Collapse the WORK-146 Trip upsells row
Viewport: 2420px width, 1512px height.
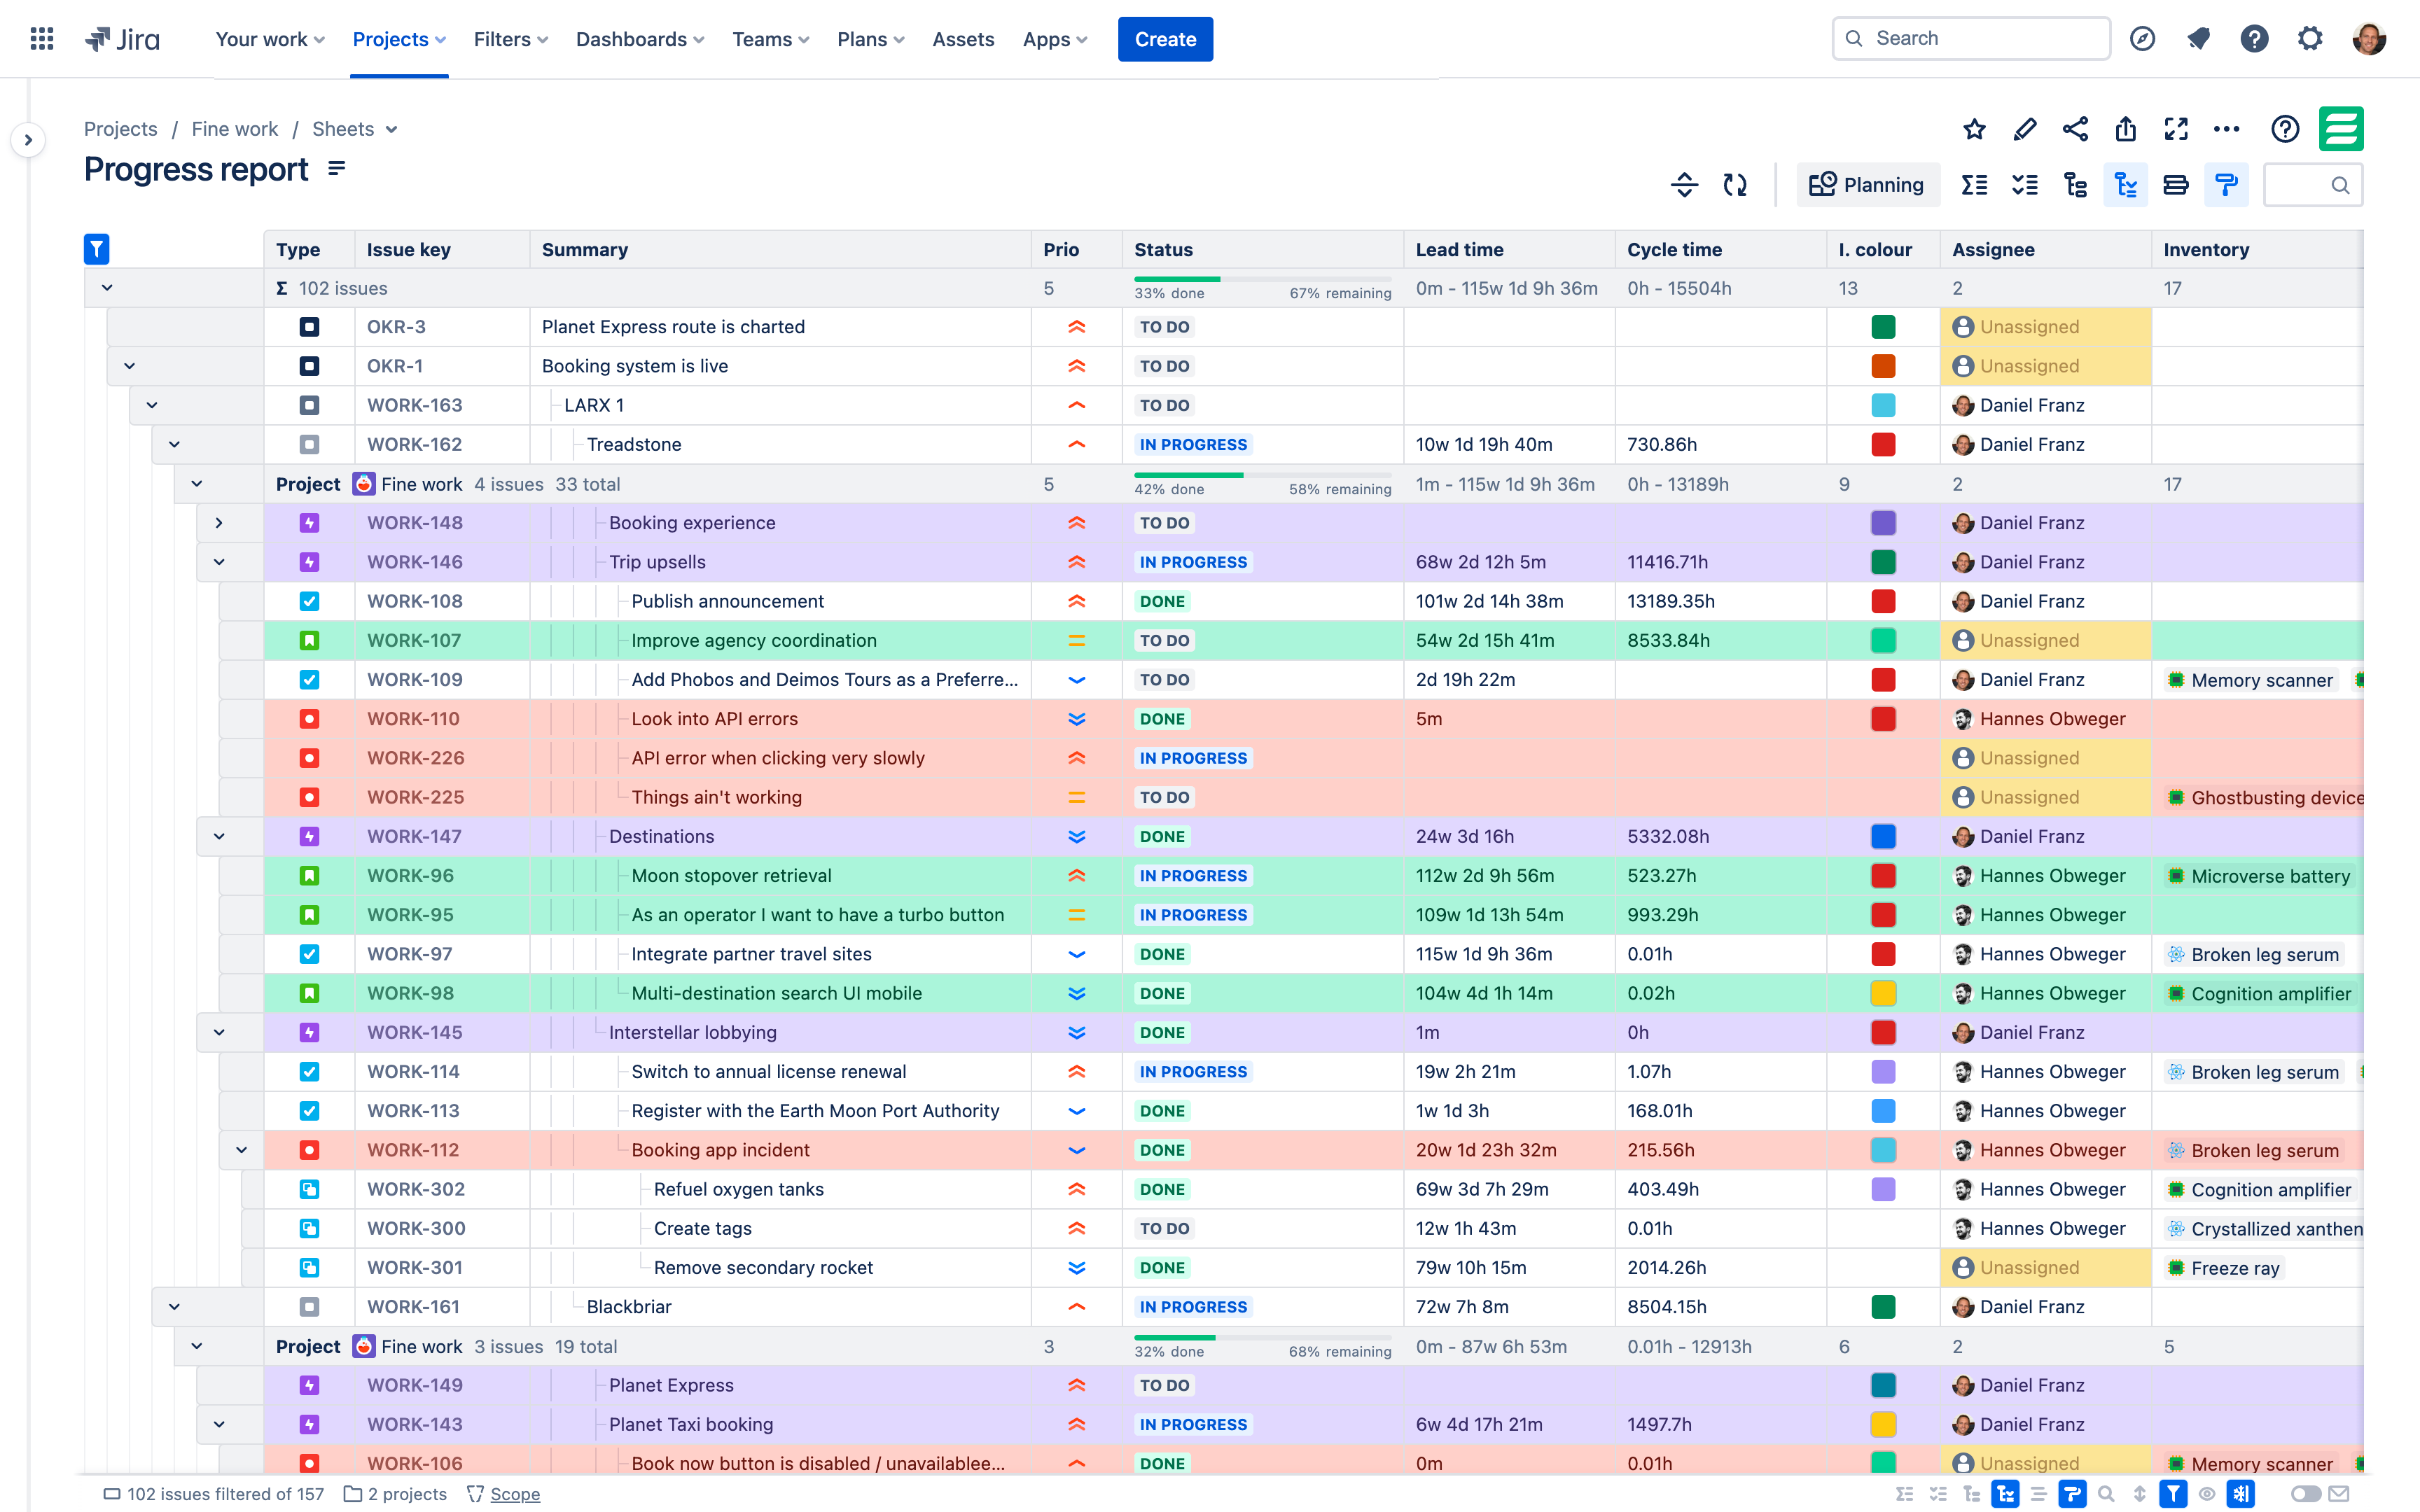[220, 561]
